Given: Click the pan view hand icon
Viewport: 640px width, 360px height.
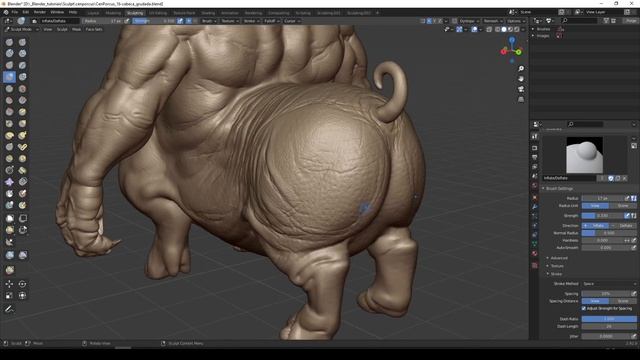Looking at the screenshot, I should [521, 79].
